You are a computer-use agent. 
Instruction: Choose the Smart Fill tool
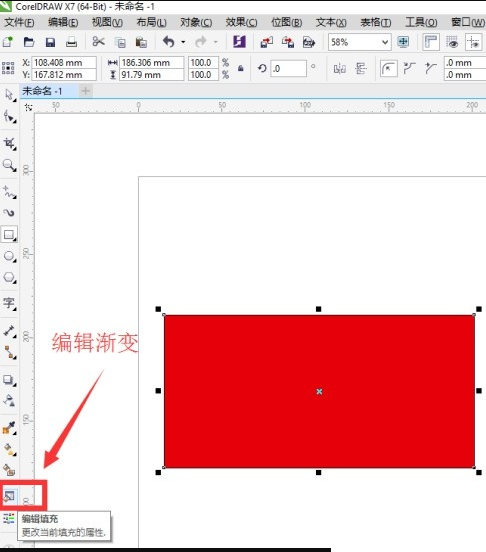coord(9,470)
